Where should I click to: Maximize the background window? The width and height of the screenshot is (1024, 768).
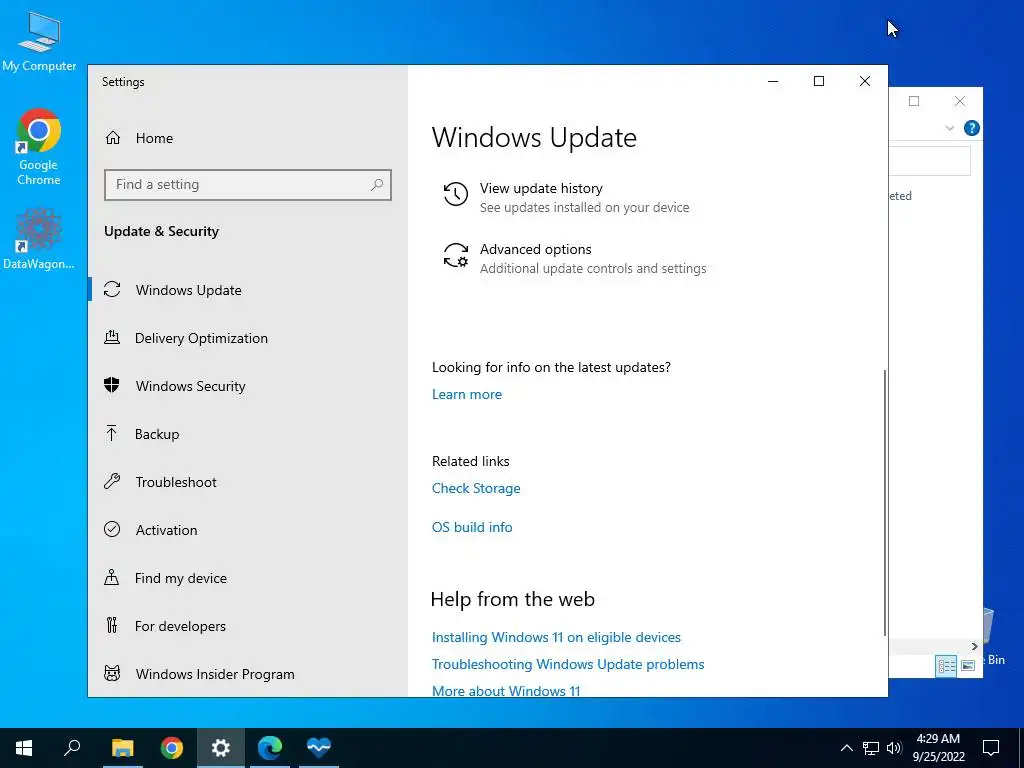tap(914, 101)
